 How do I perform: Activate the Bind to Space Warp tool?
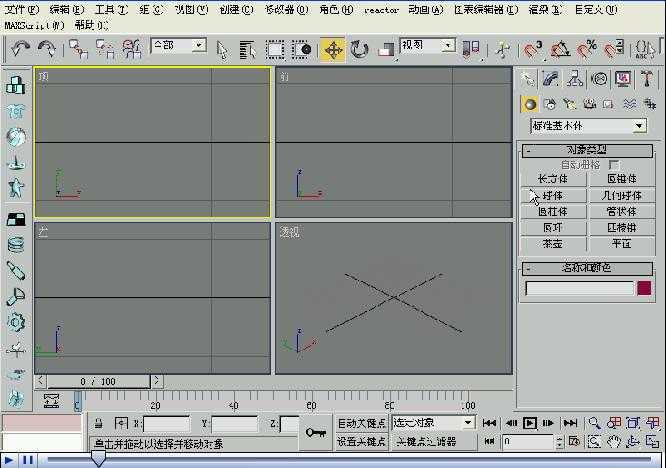pyautogui.click(x=132, y=49)
